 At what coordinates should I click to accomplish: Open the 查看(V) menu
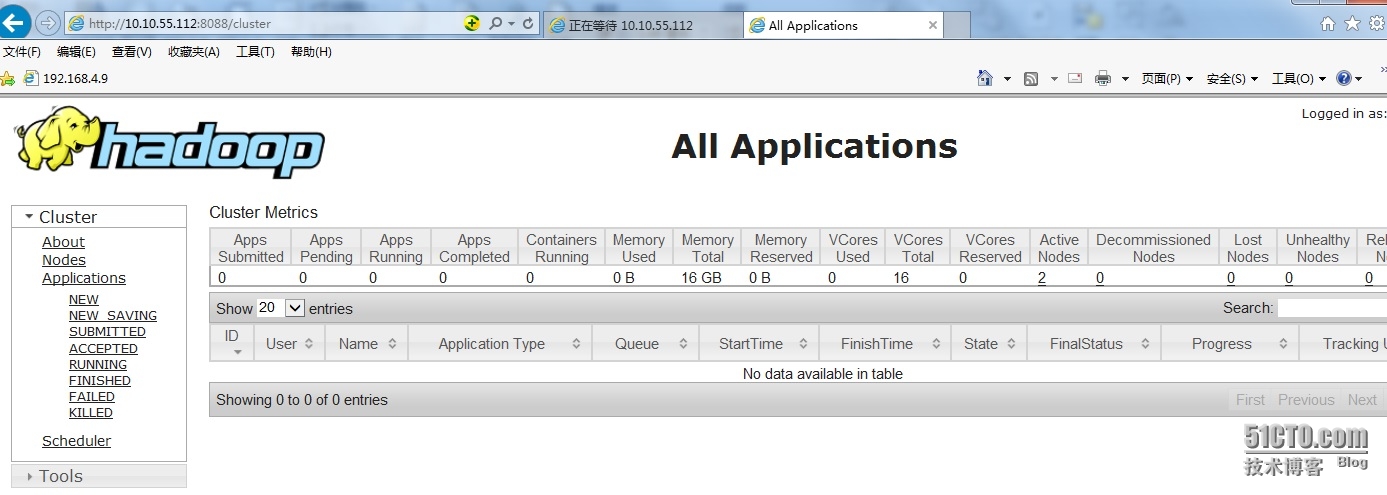[x=131, y=52]
